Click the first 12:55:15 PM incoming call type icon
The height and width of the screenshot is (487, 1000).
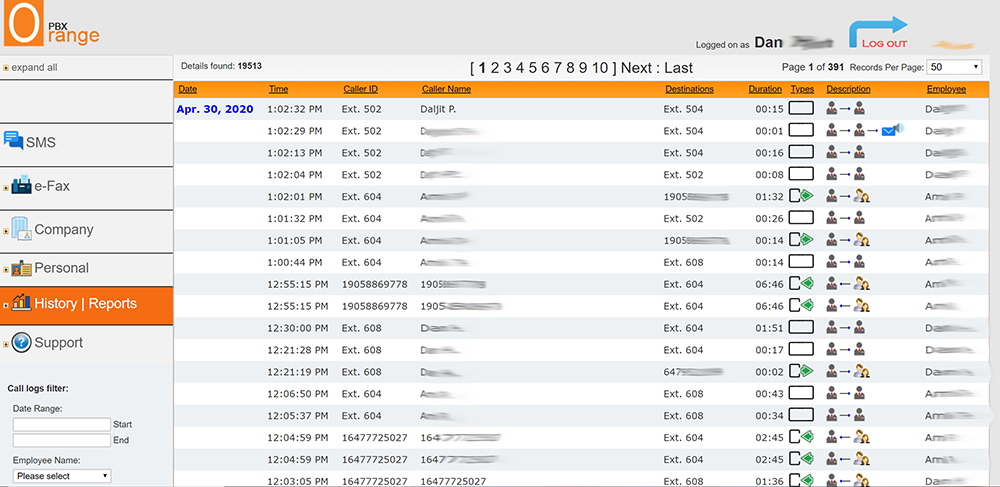pos(802,283)
